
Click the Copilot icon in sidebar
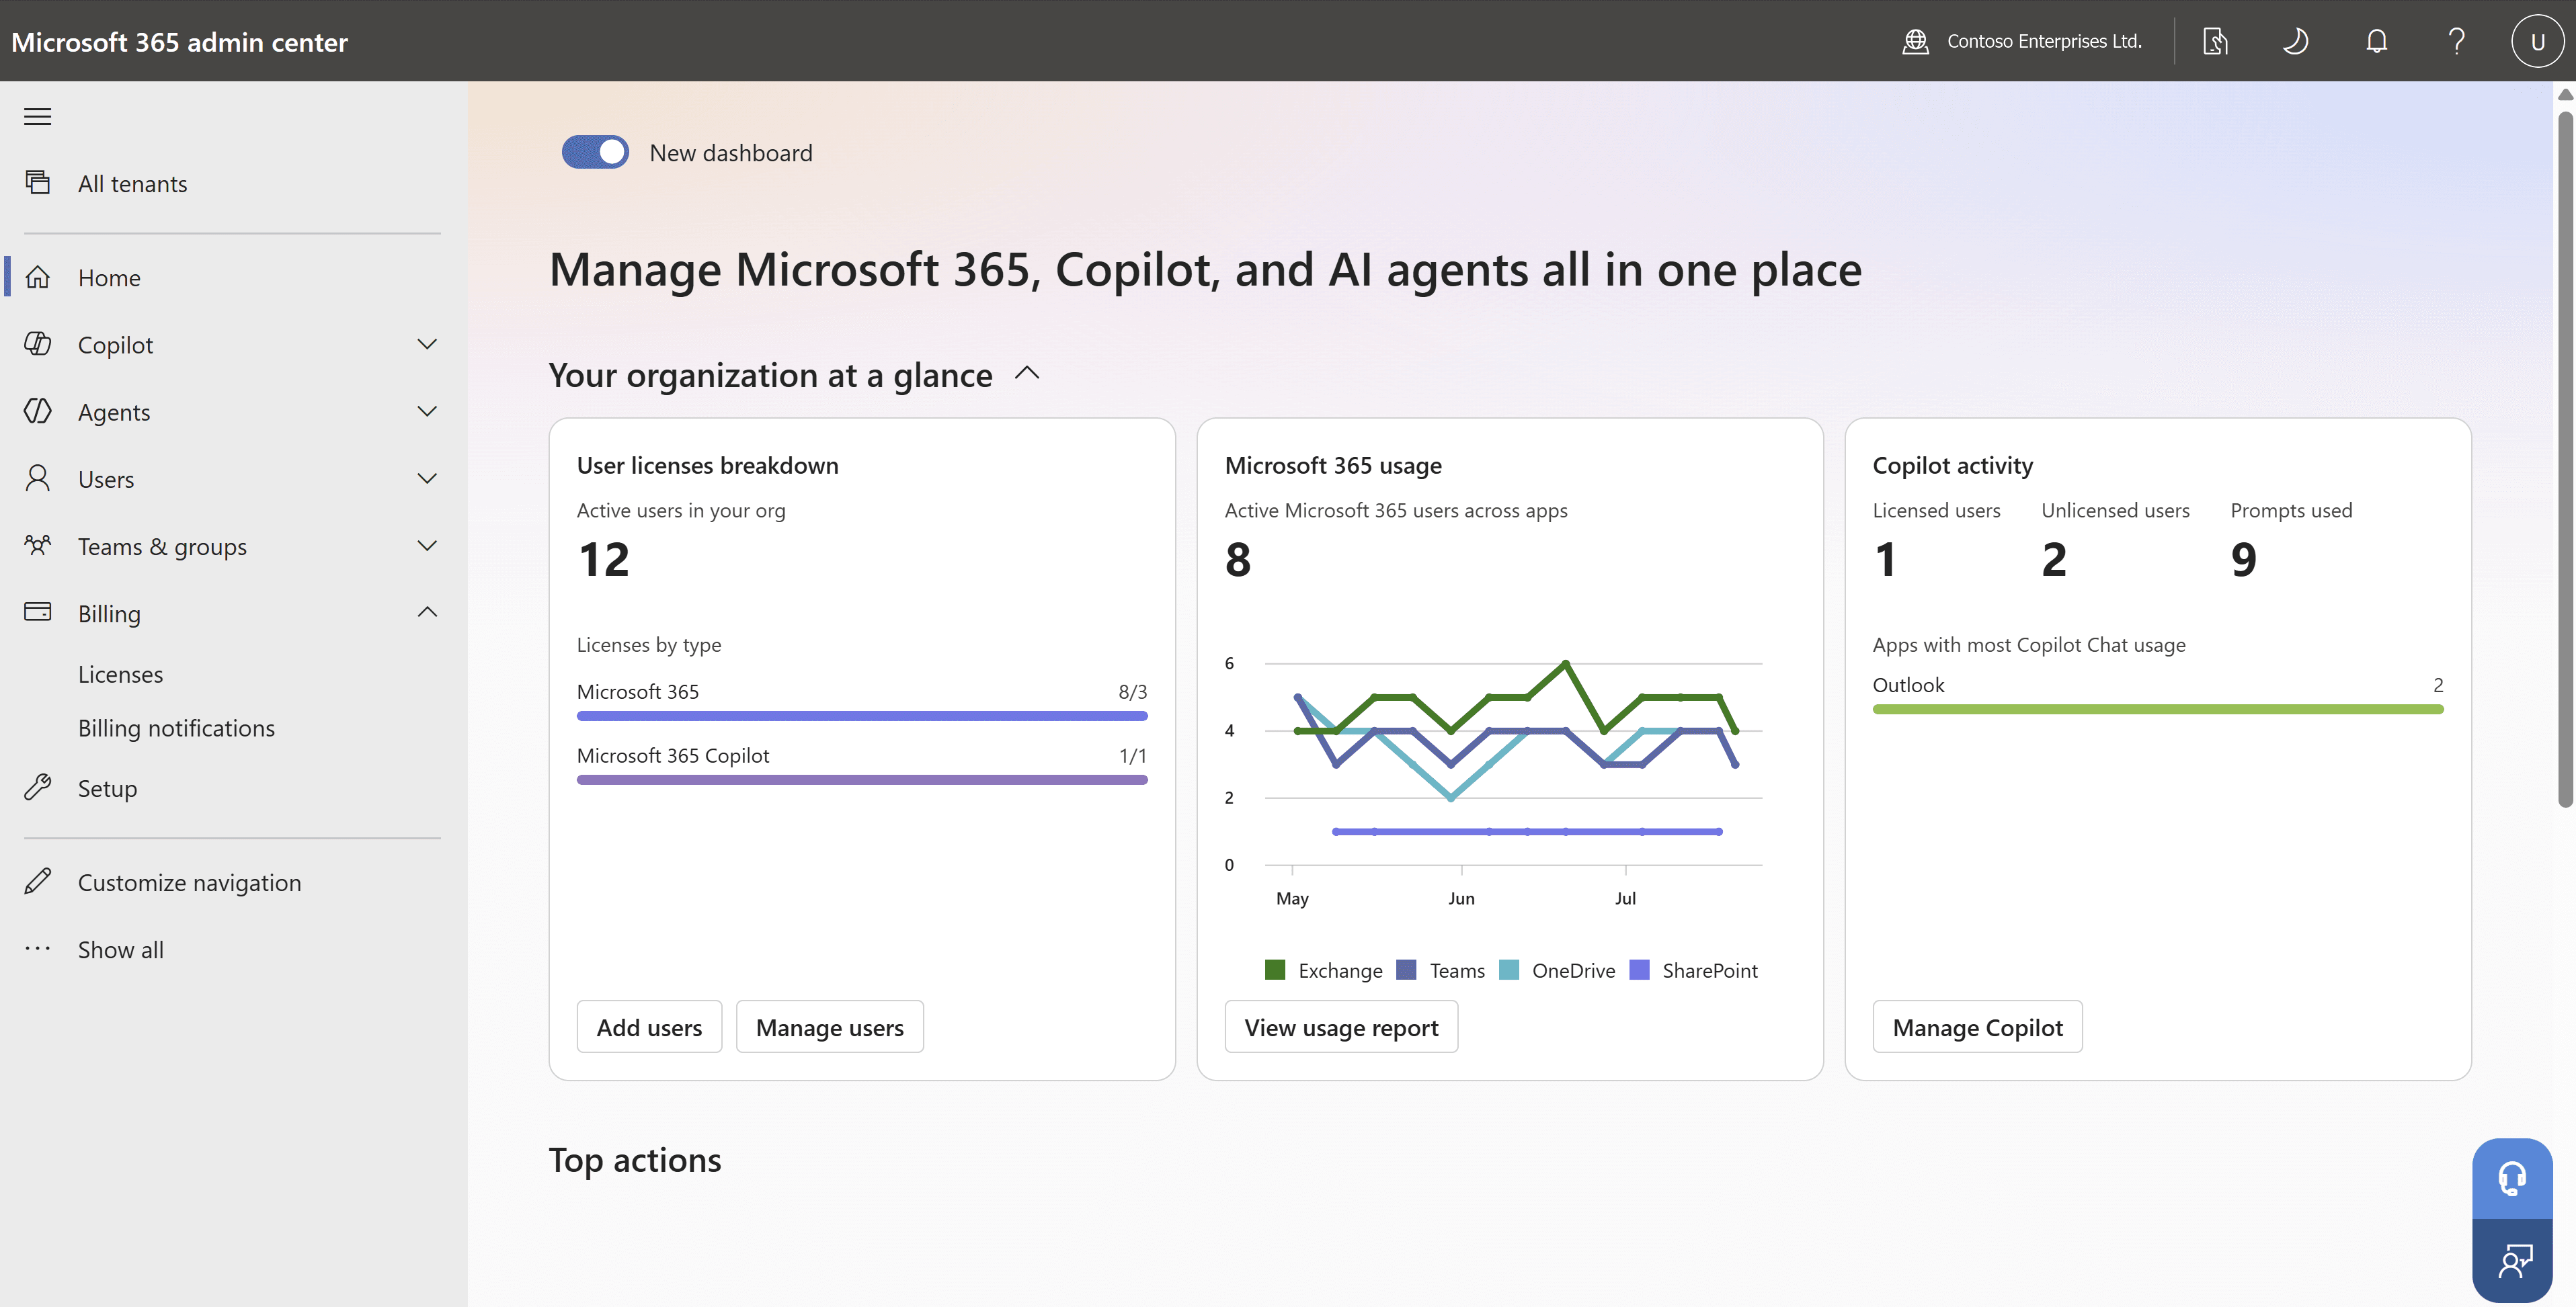(38, 344)
